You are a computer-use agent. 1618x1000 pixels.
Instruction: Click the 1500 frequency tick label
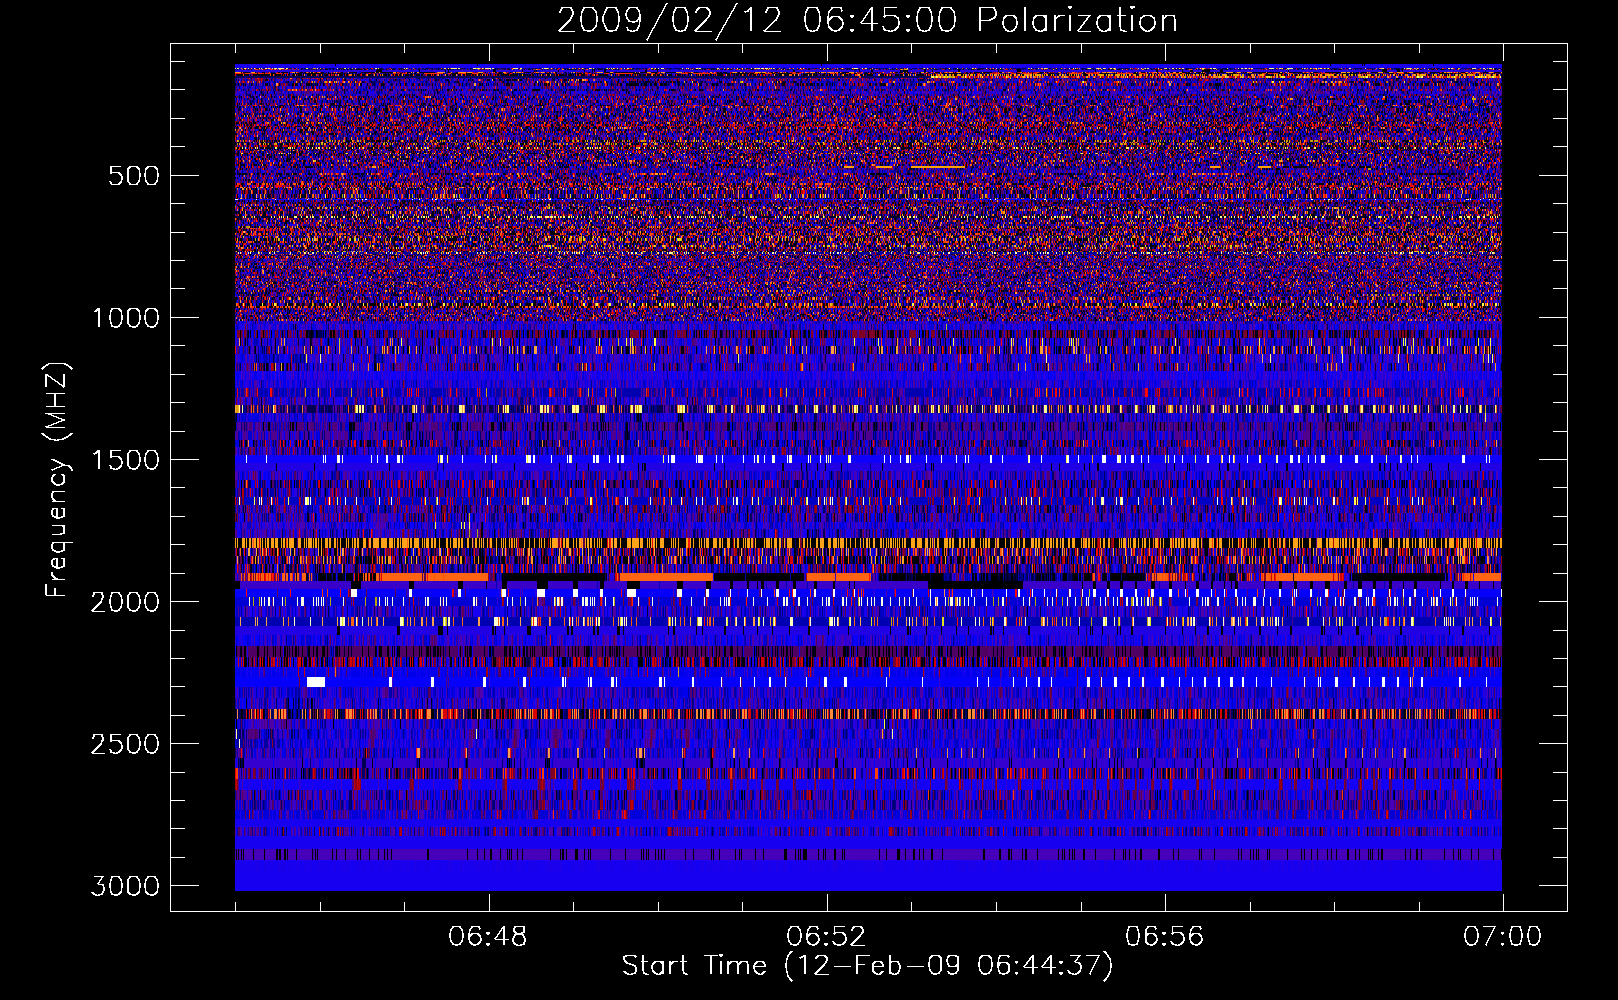126,460
